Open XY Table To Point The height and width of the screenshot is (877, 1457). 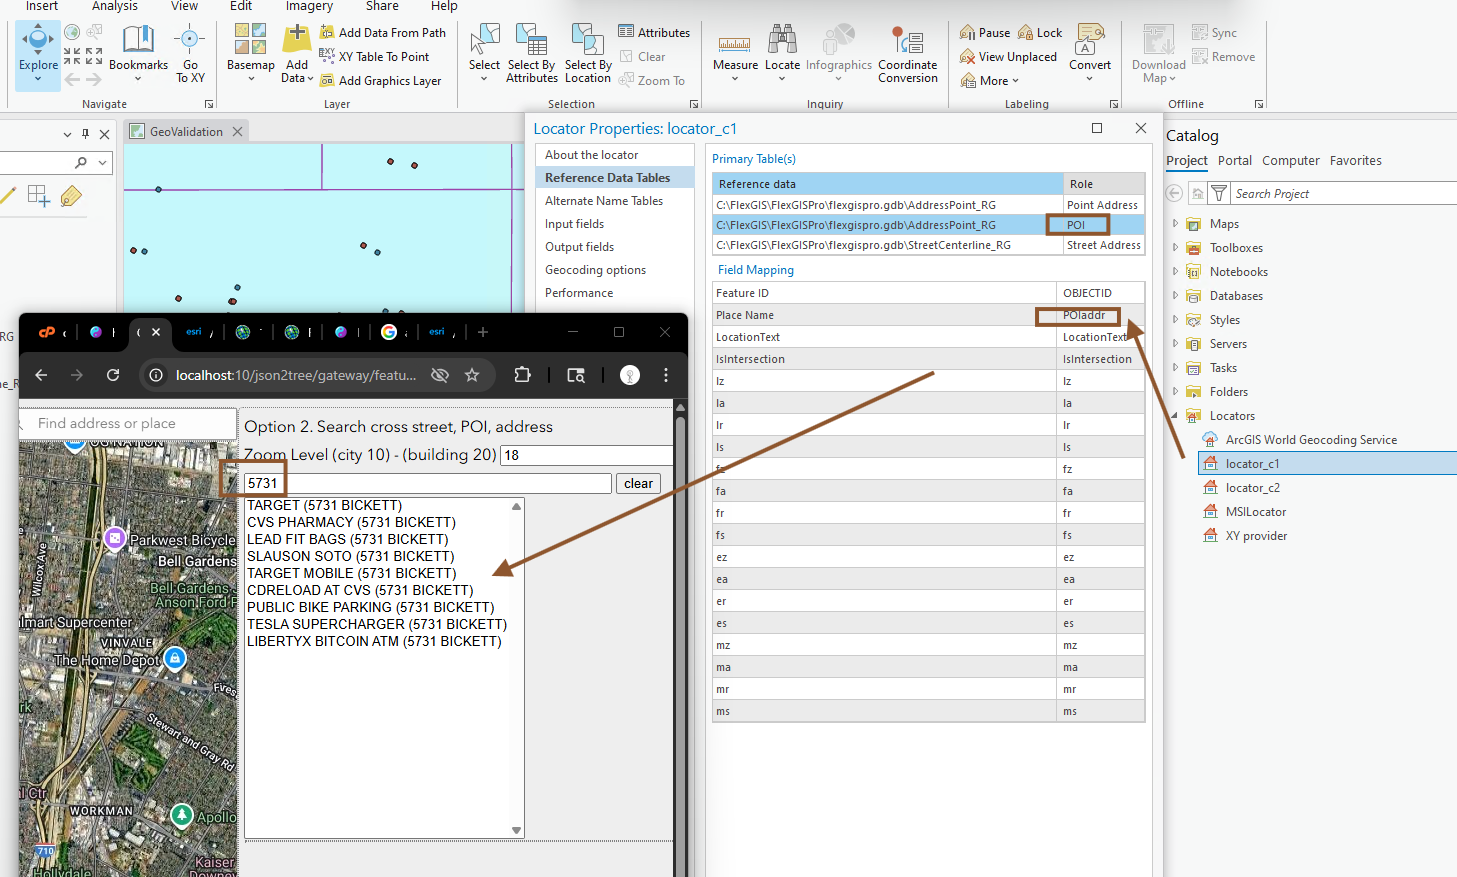[375, 57]
